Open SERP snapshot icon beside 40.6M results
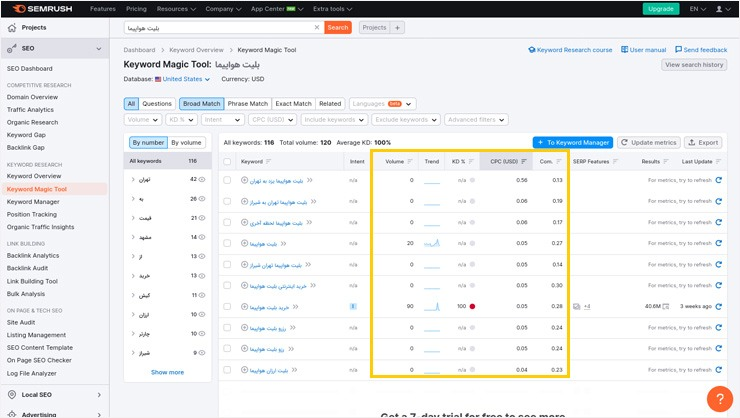 (665, 307)
